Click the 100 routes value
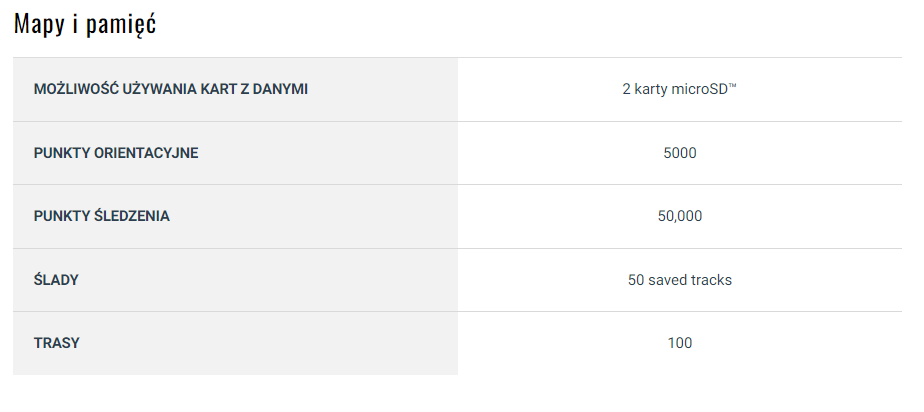This screenshot has height=412, width=924. (x=679, y=343)
